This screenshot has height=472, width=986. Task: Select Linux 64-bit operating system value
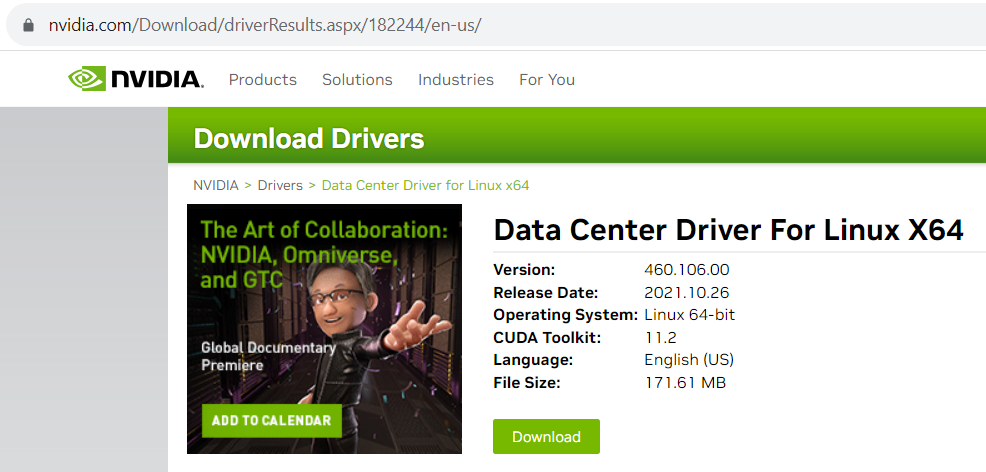(x=690, y=315)
